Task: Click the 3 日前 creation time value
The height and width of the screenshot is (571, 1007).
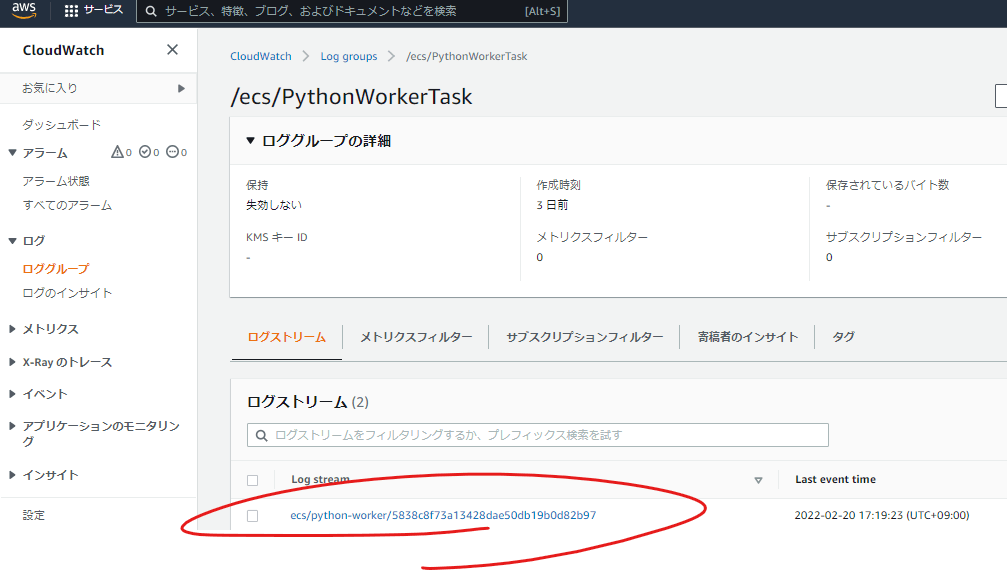Action: [552, 205]
